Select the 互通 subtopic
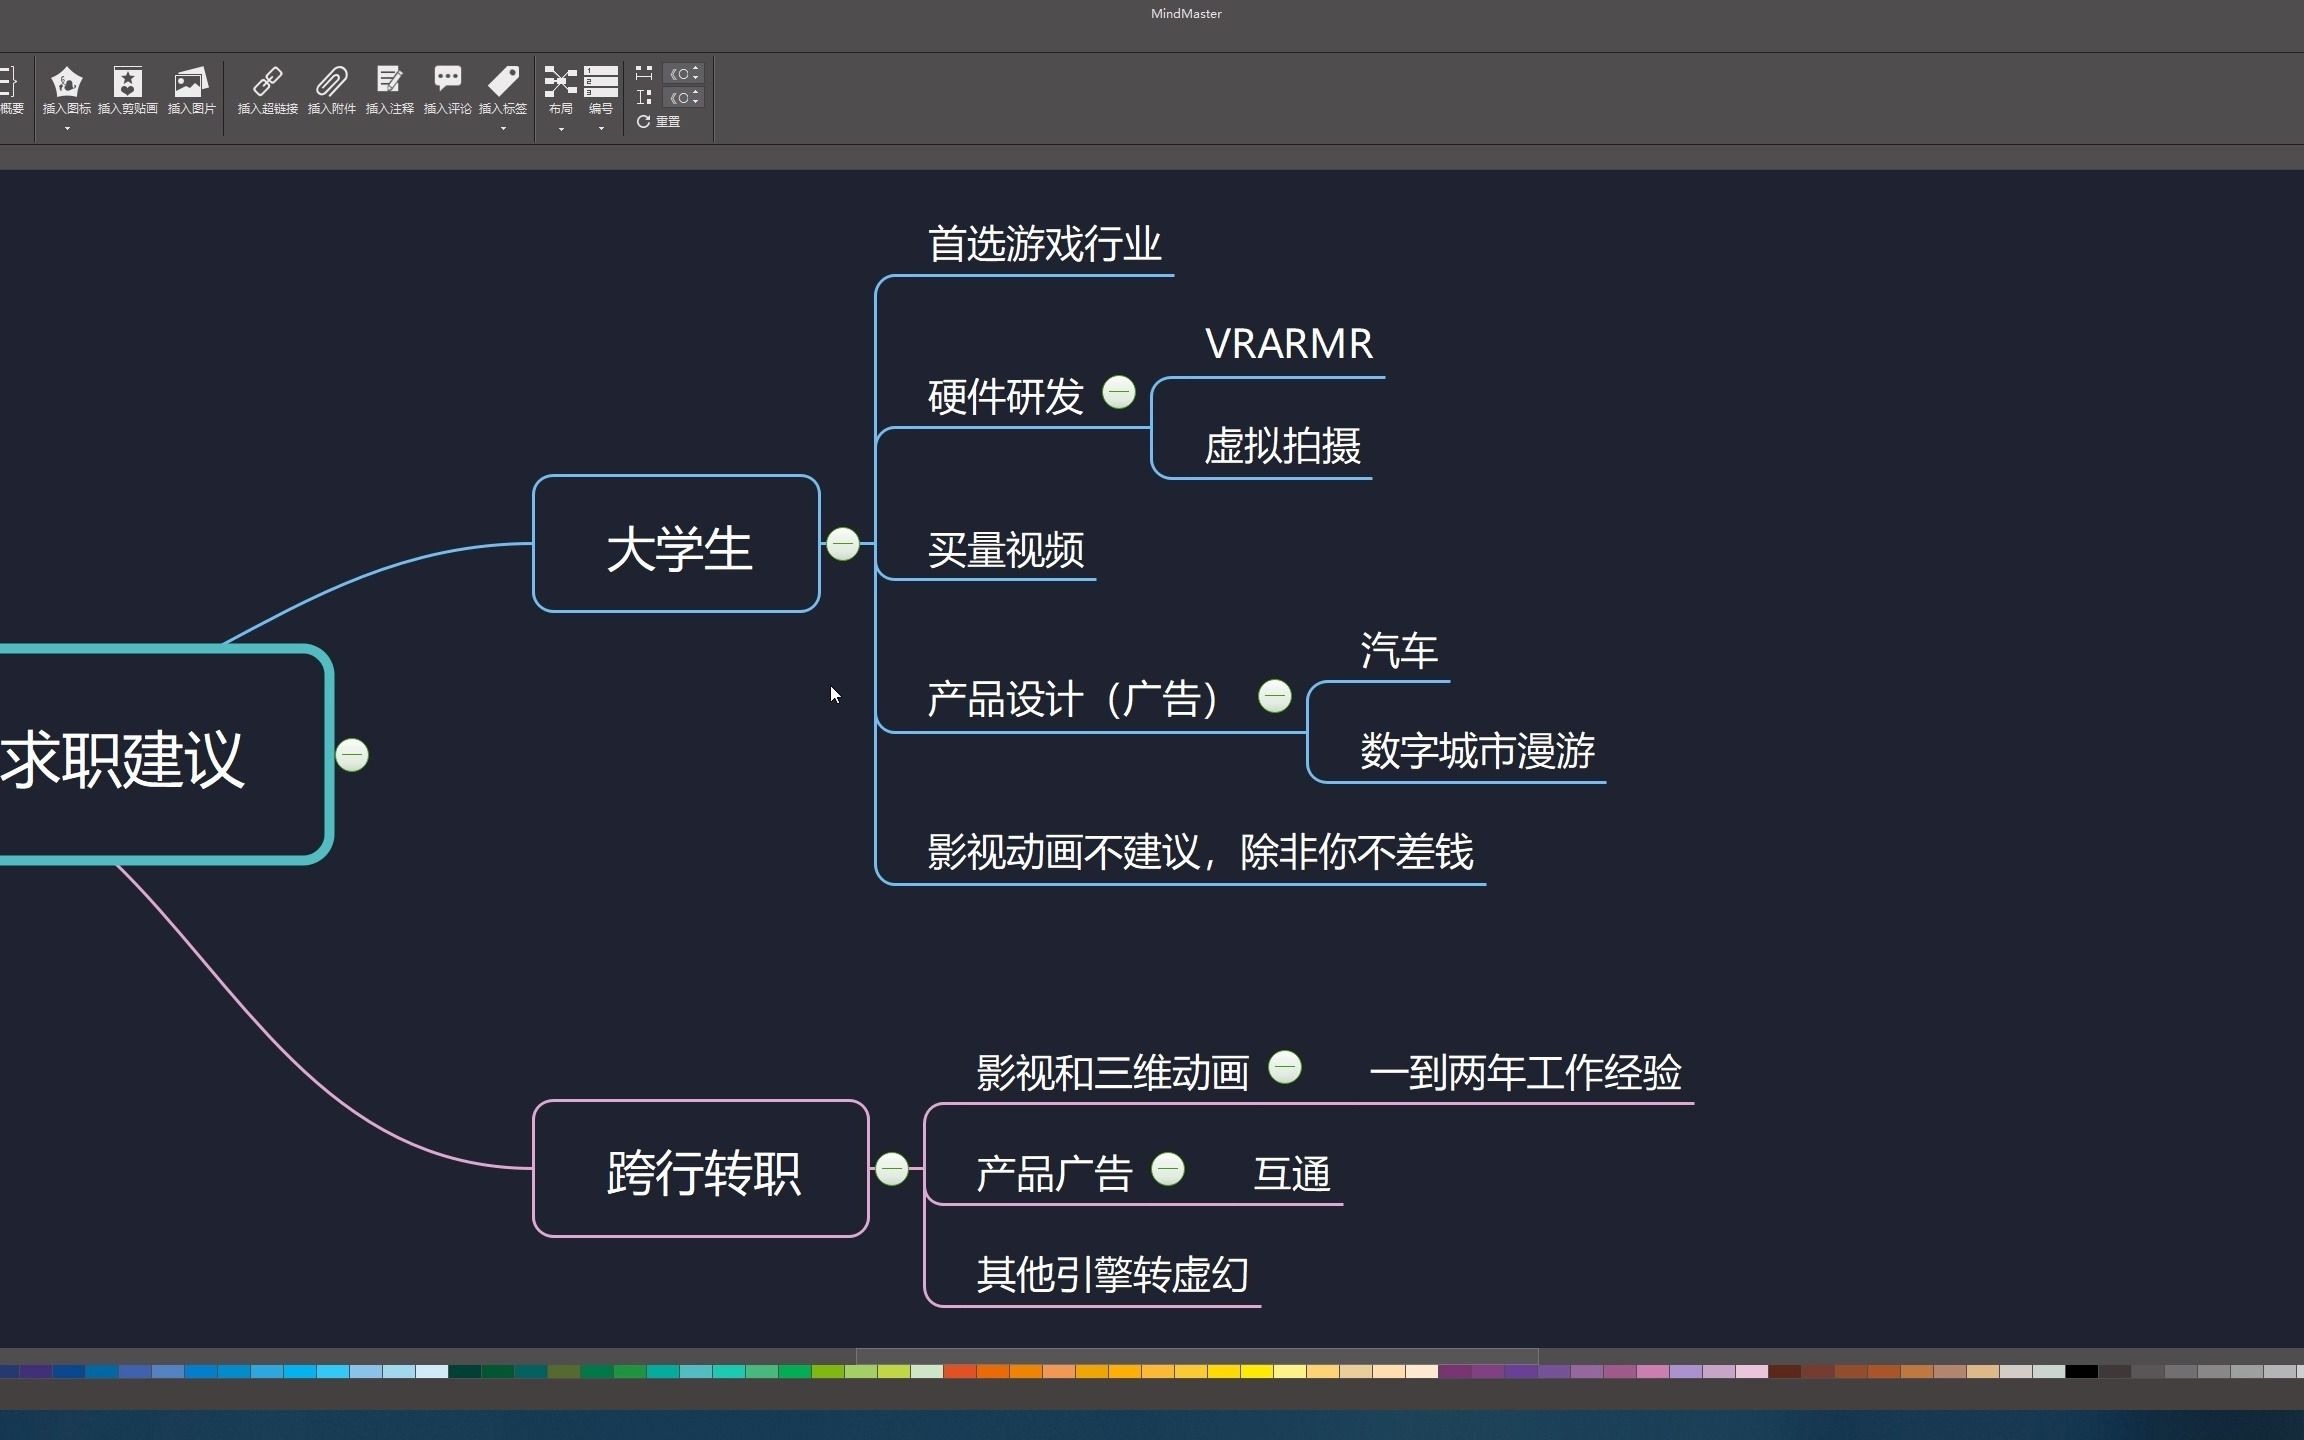The image size is (2304, 1440). click(x=1292, y=1174)
